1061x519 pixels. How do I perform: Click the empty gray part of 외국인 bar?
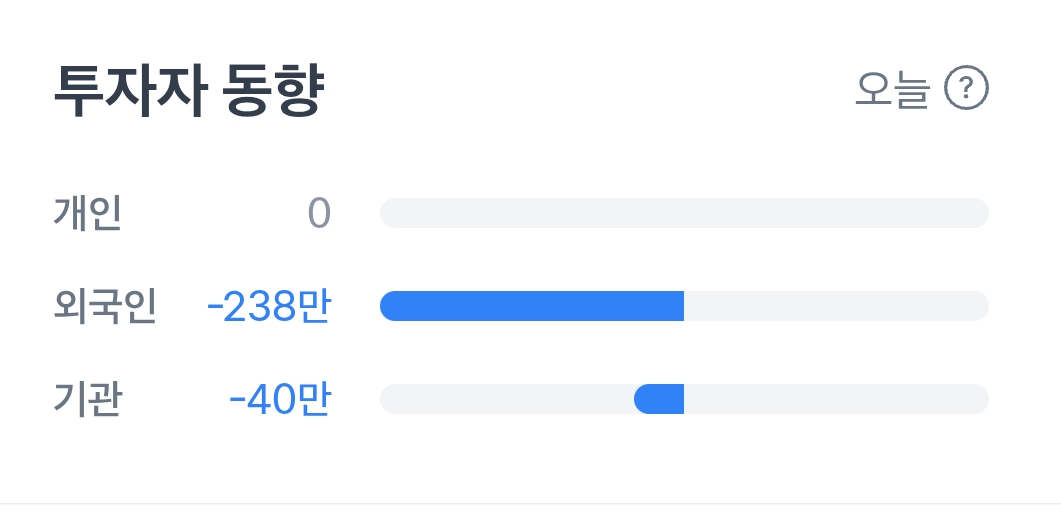point(836,306)
